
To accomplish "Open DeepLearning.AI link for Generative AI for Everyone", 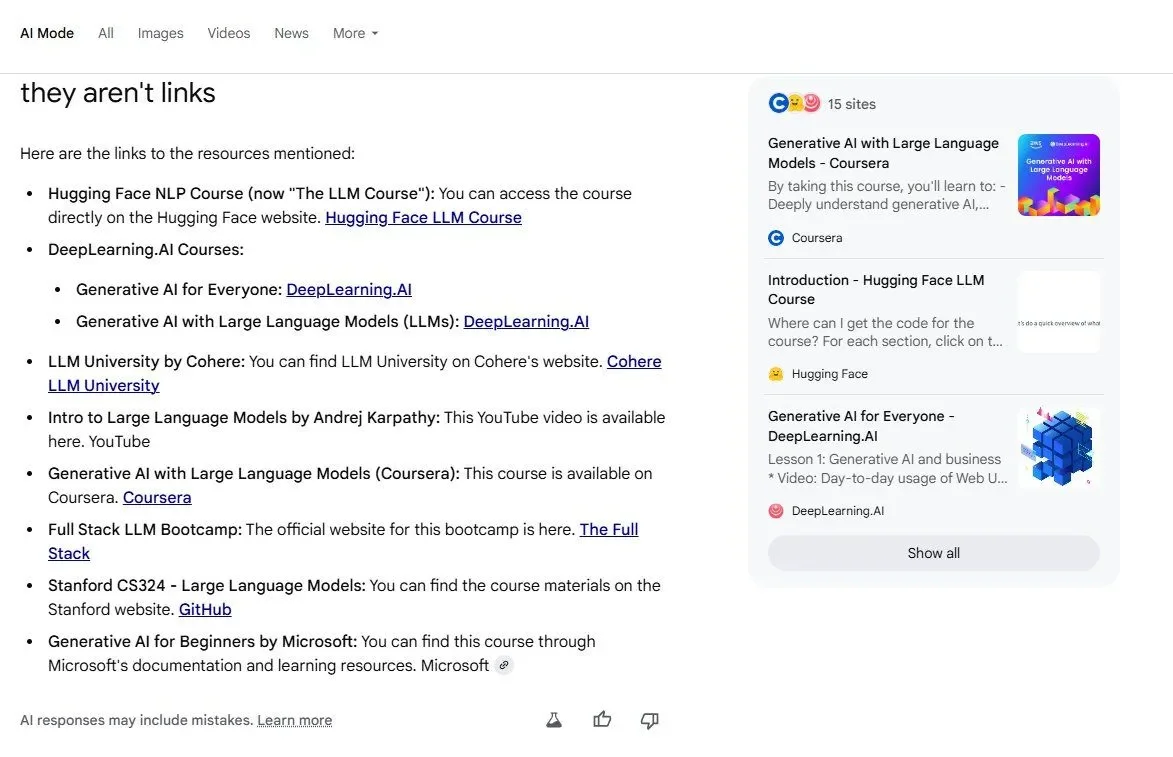I will [x=349, y=289].
